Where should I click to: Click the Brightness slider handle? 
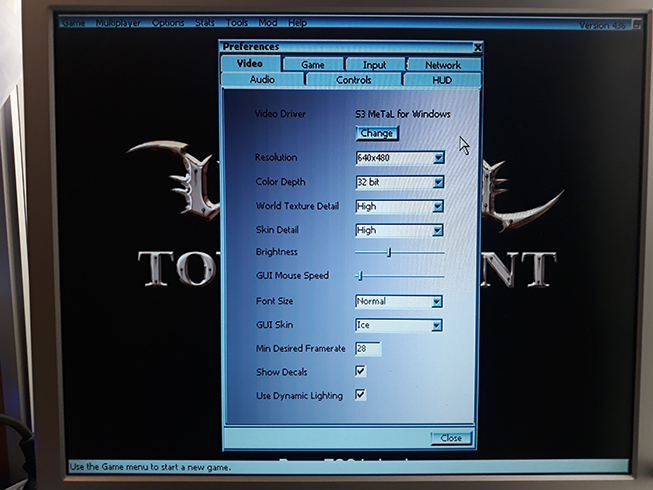(389, 252)
